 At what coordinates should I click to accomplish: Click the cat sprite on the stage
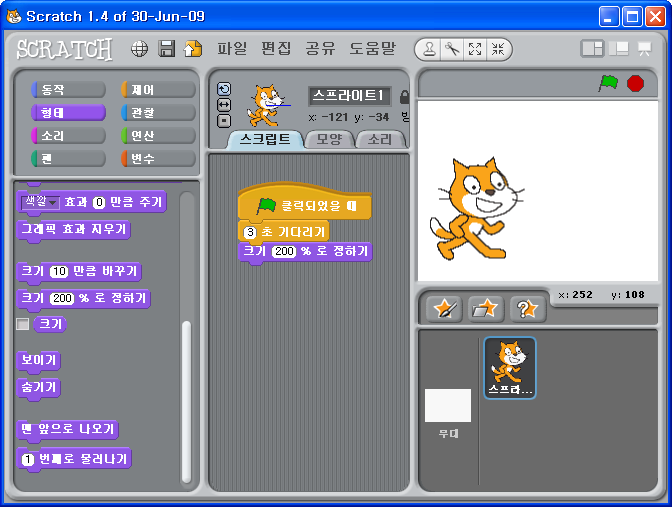476,209
